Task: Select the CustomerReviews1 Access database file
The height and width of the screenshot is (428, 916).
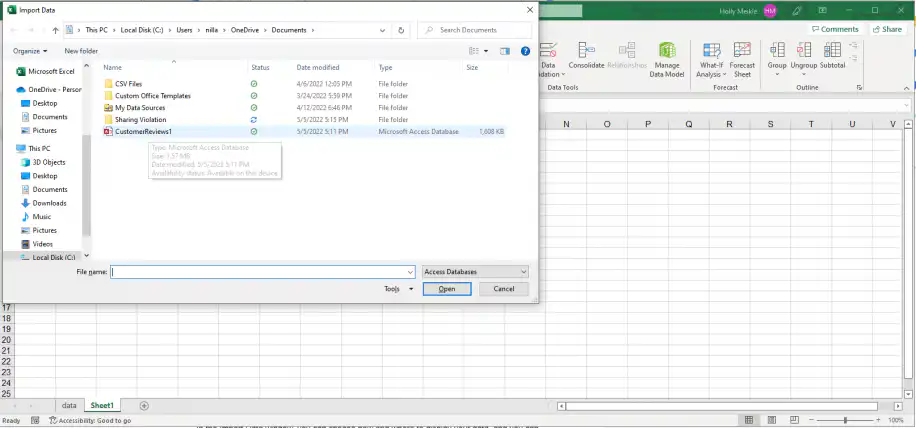Action: (x=138, y=132)
